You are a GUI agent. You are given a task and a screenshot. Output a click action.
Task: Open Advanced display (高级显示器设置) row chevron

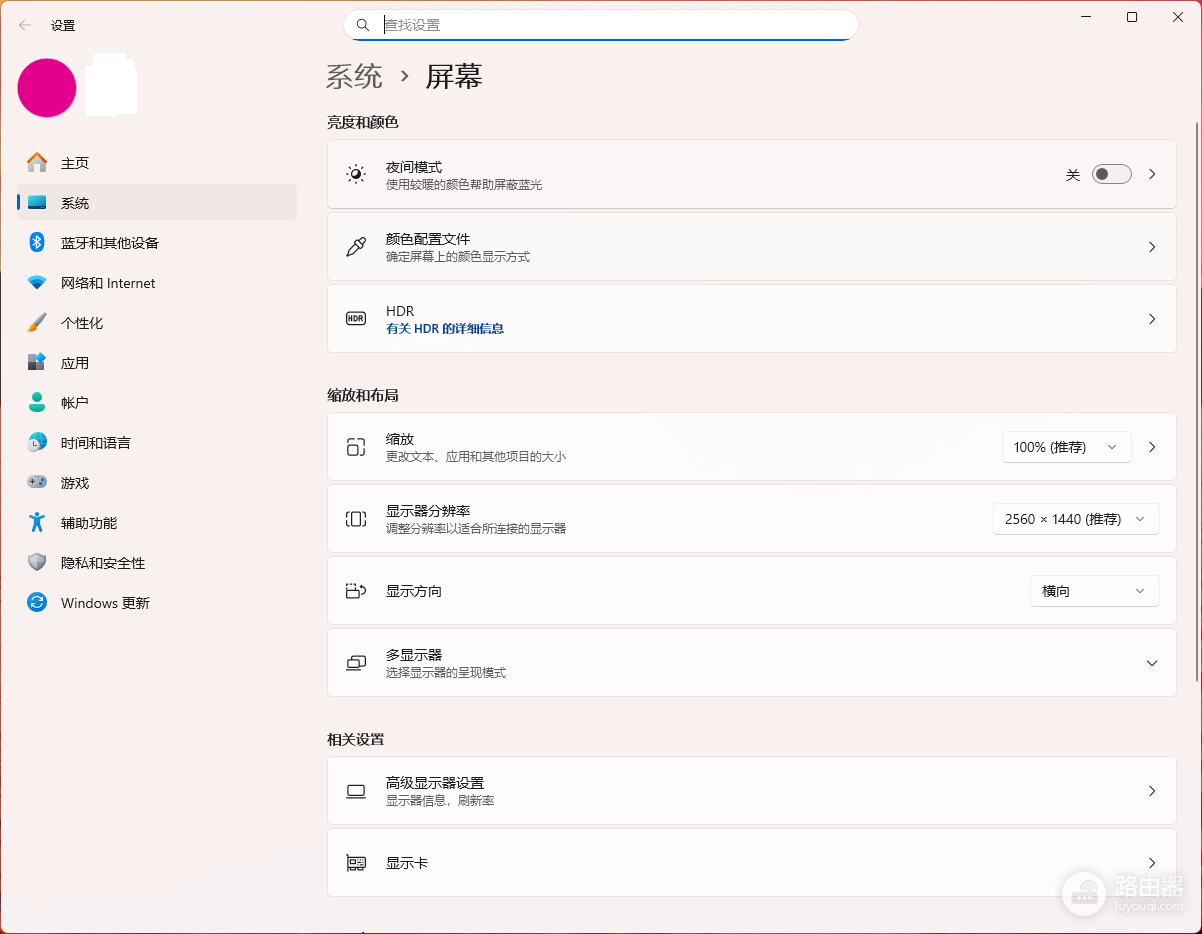1152,791
